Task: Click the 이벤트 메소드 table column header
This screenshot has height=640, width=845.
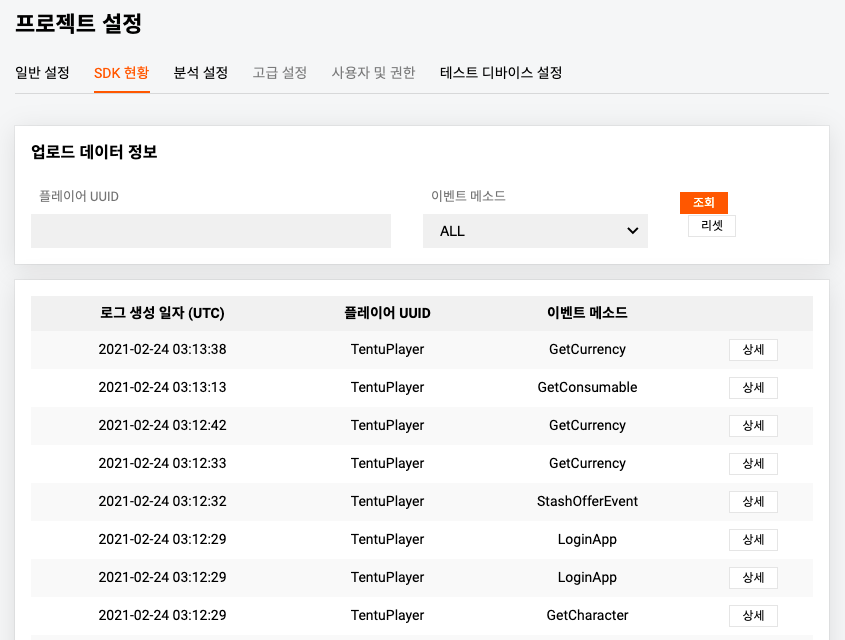Action: (x=587, y=313)
